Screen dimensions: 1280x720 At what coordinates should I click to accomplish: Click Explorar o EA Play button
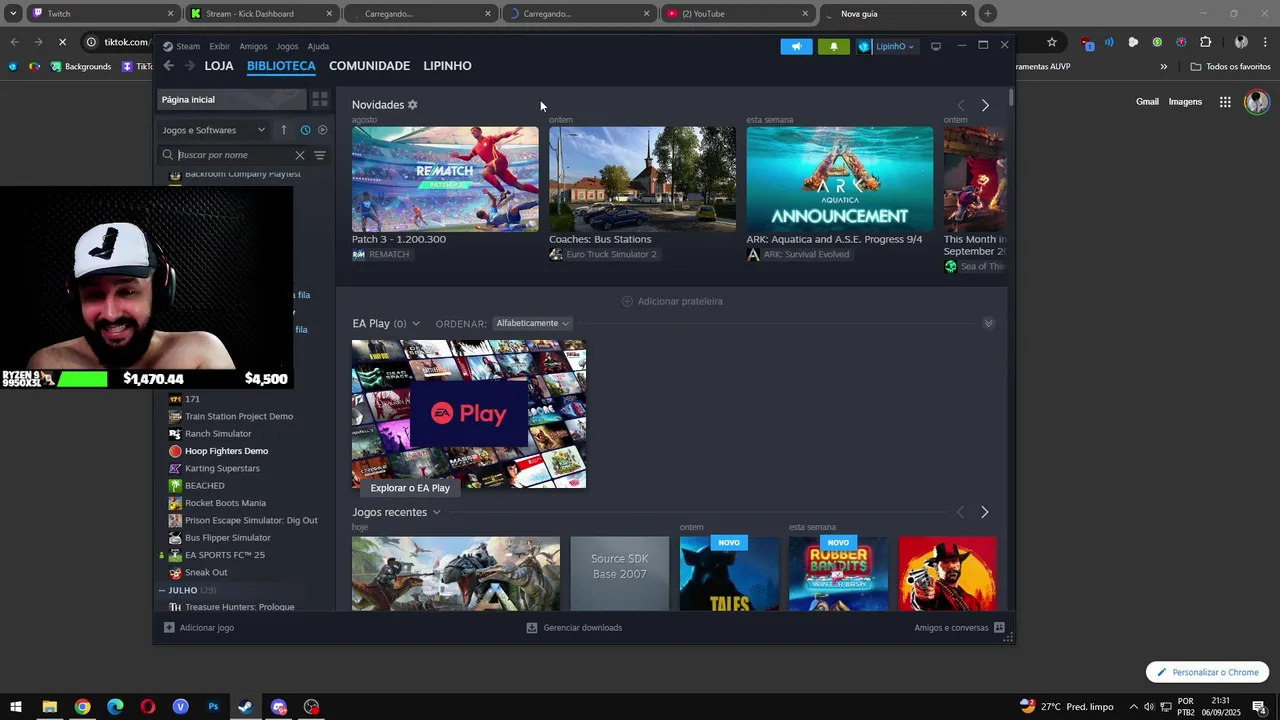tap(410, 488)
